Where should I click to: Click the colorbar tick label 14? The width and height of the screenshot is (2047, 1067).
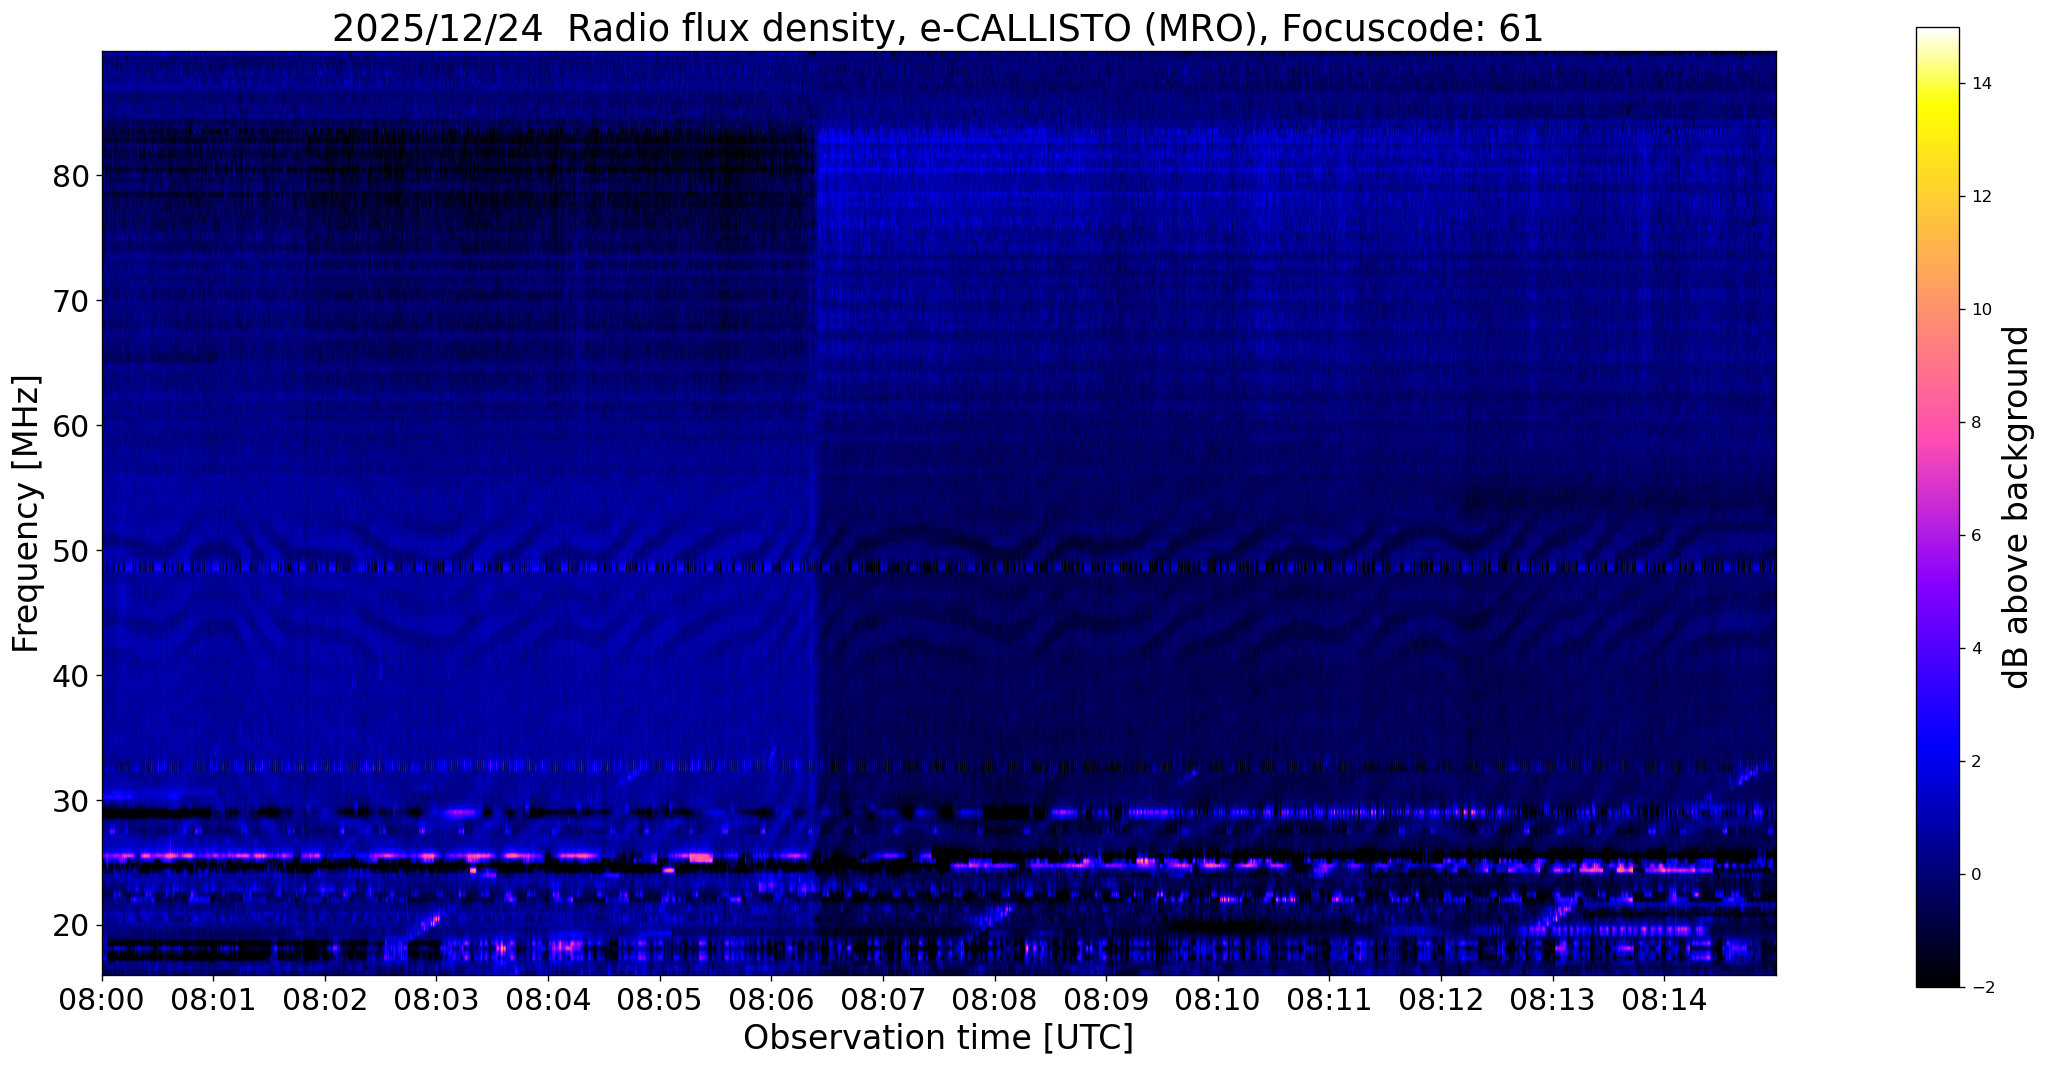tap(1980, 84)
